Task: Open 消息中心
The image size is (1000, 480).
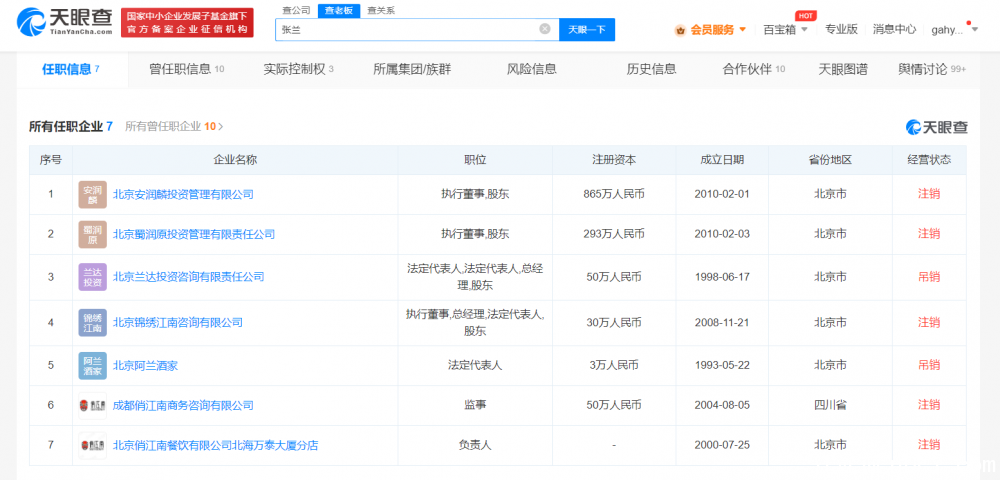Action: [x=894, y=29]
